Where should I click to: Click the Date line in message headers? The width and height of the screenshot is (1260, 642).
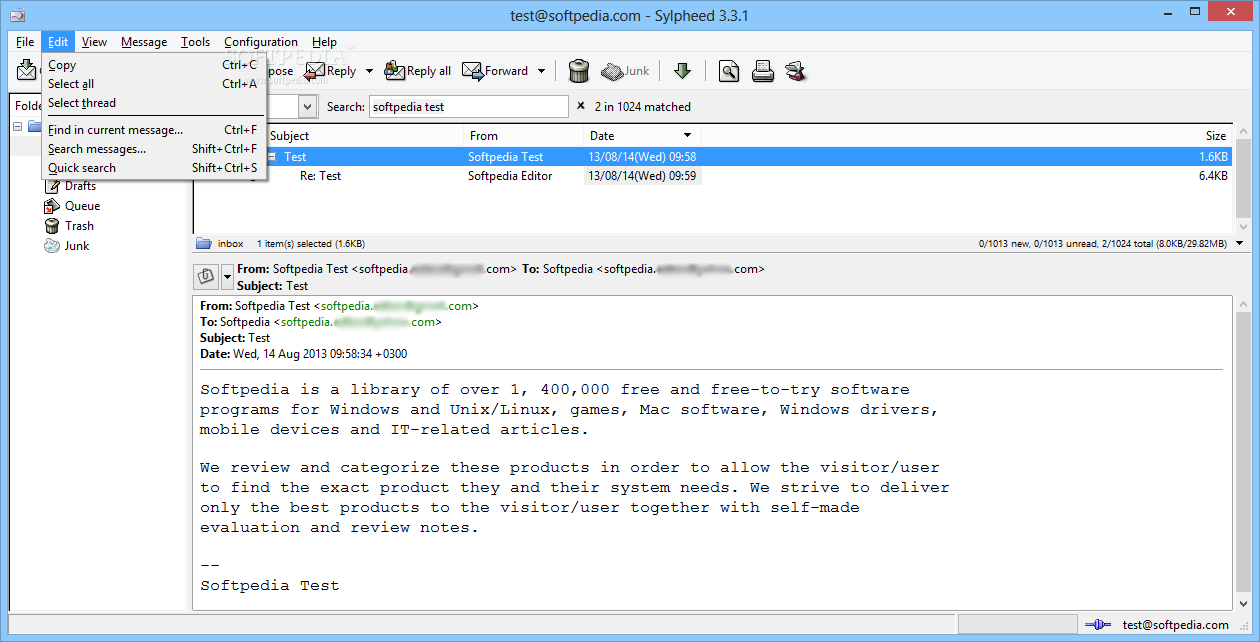click(x=304, y=354)
